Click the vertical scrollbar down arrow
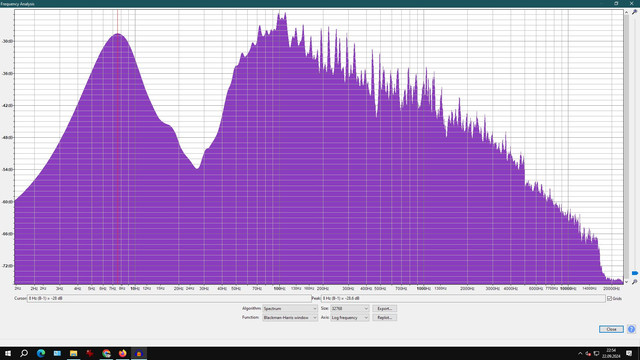Image resolution: width=640 pixels, height=360 pixels. 626,282
